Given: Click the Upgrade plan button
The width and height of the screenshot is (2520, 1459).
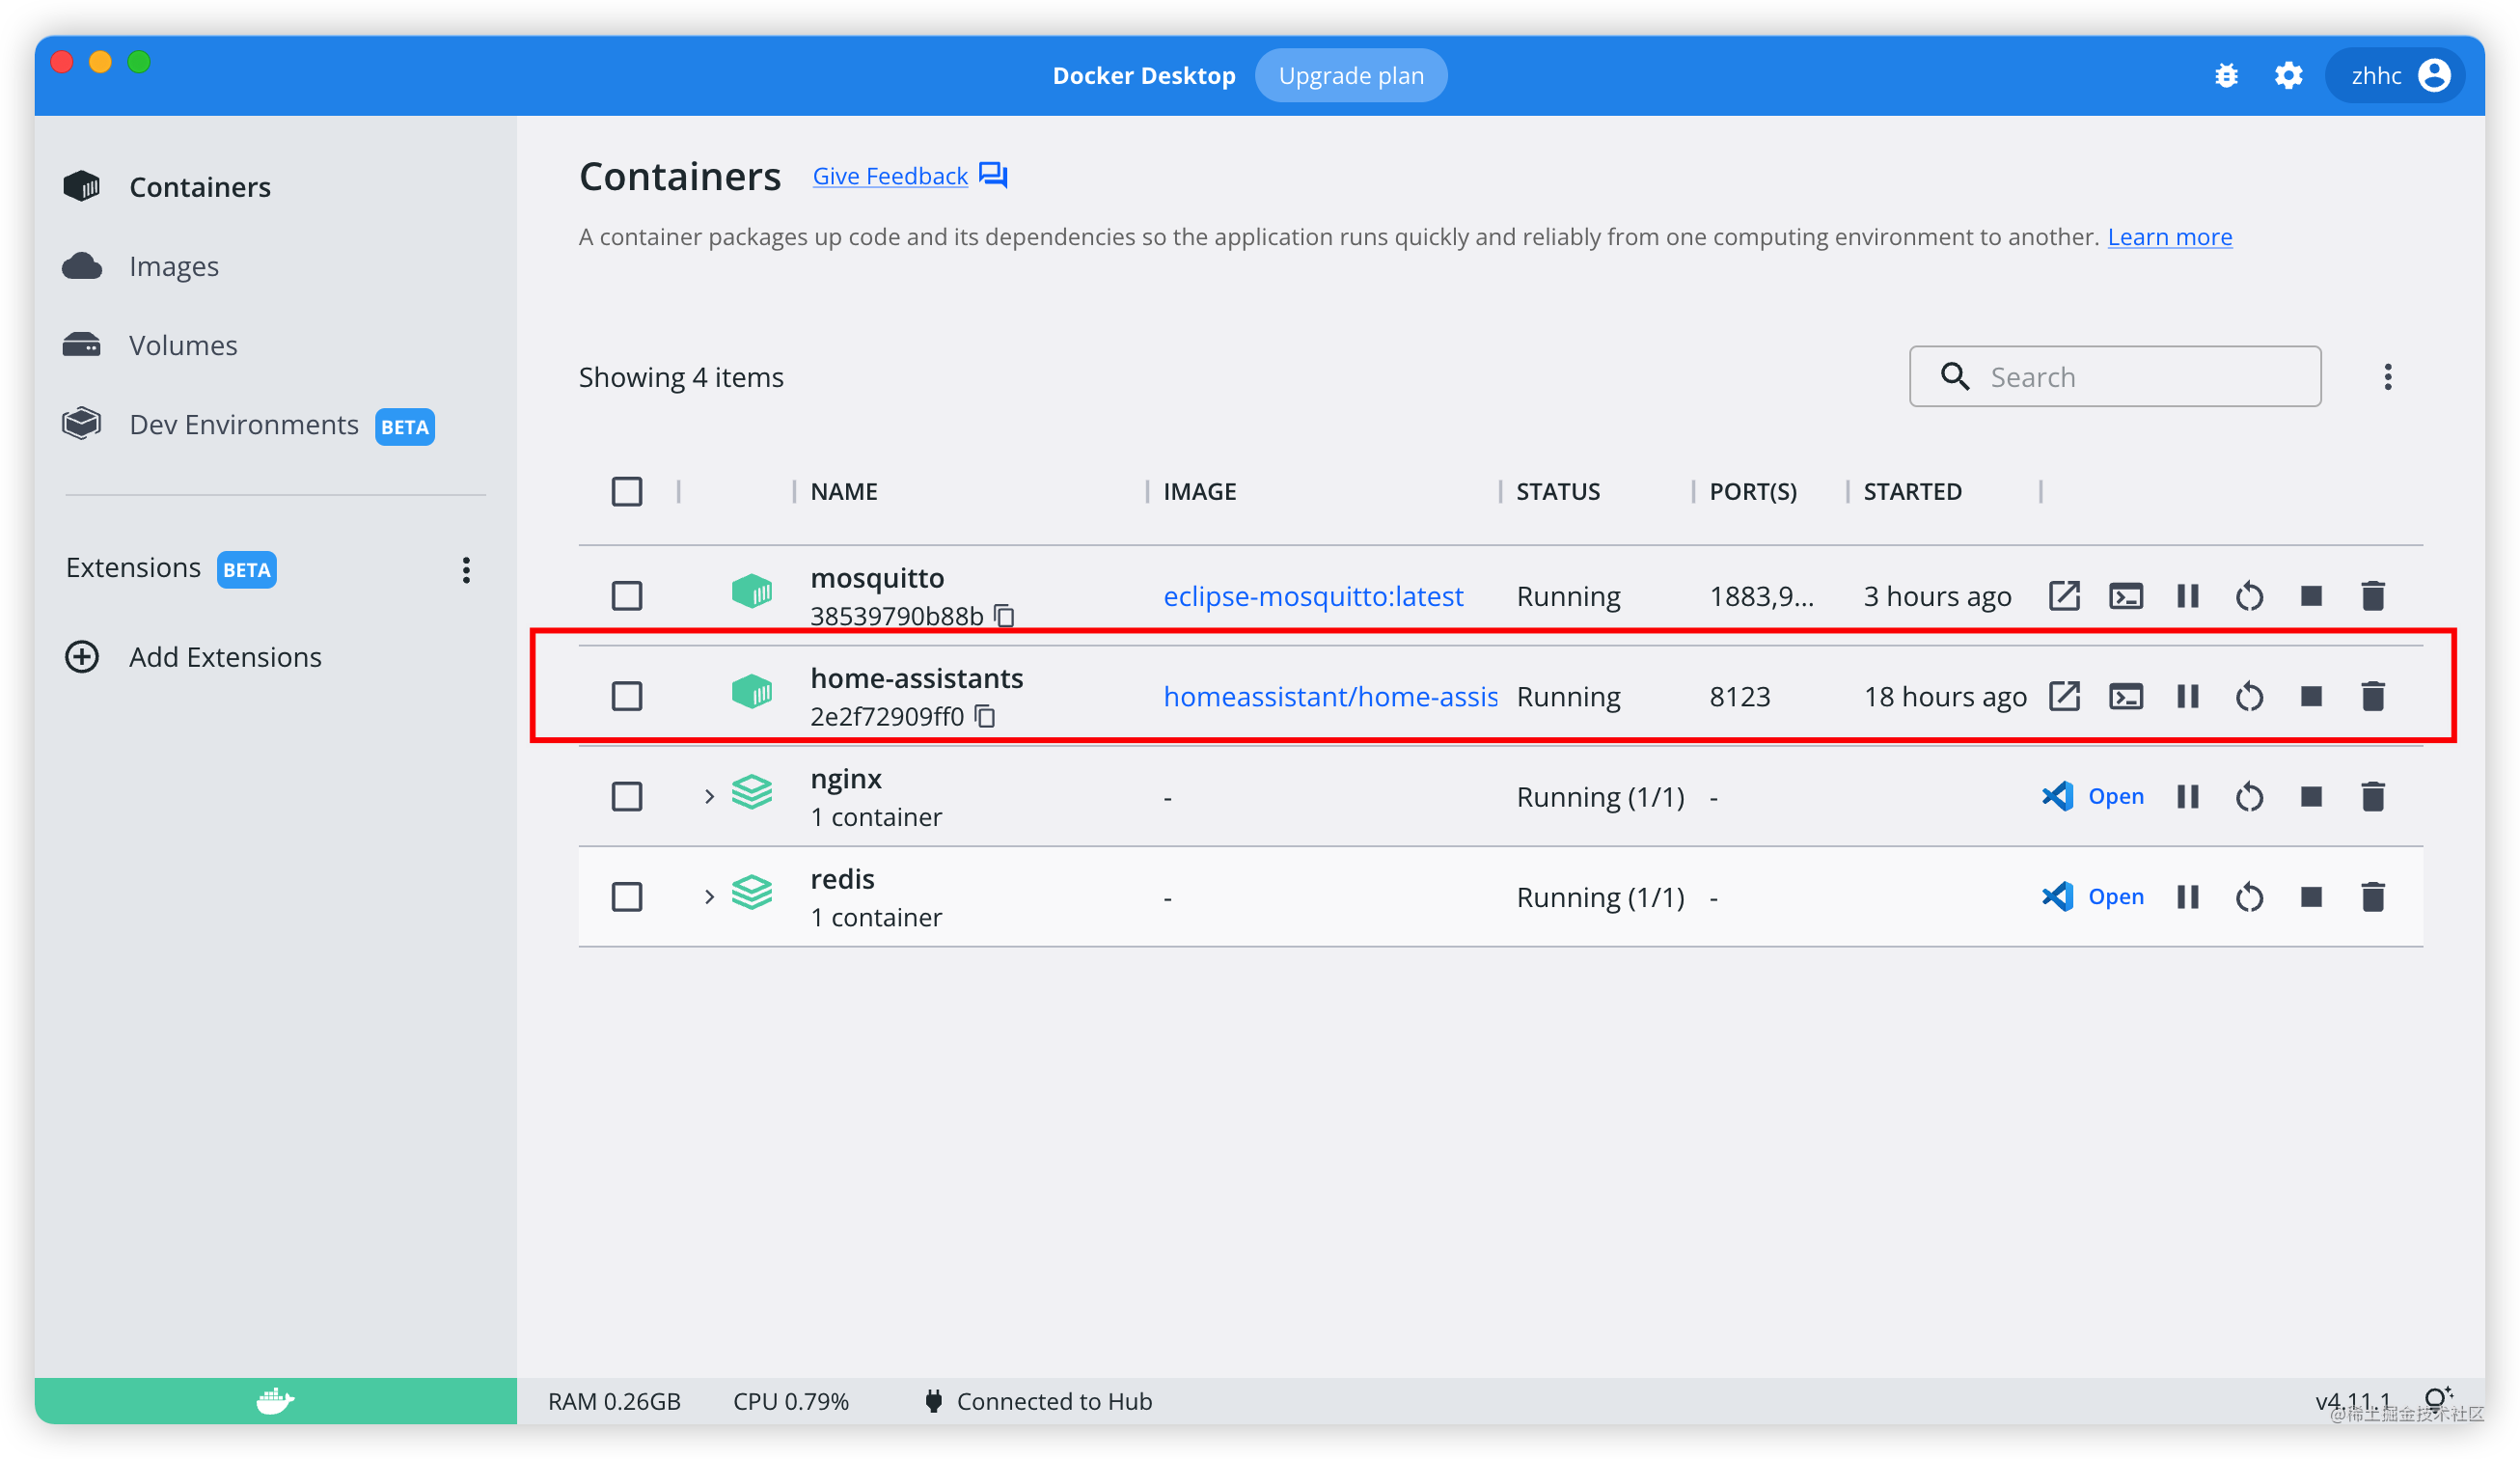Looking at the screenshot, I should click(1350, 76).
